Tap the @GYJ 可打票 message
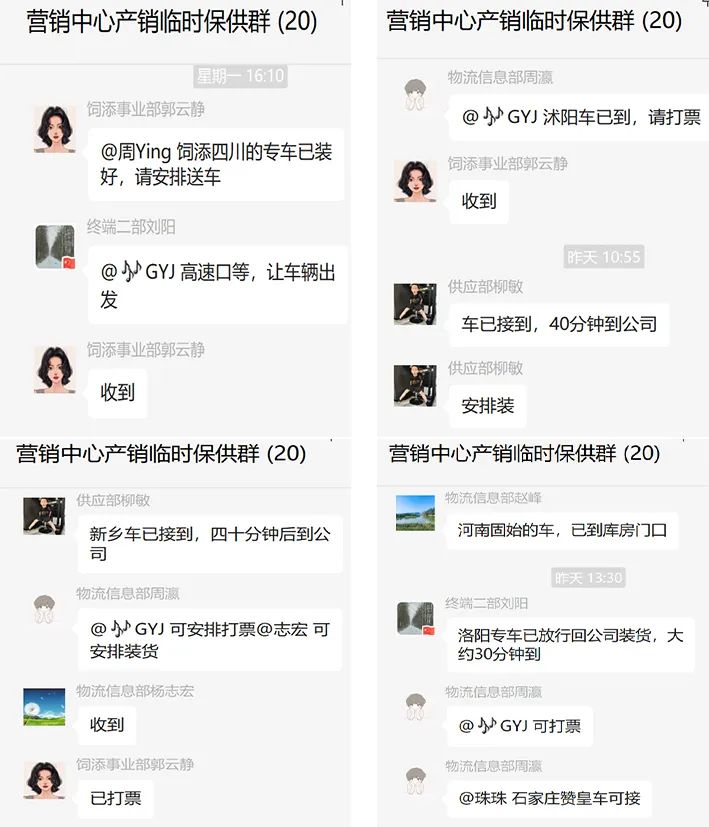The image size is (709, 827). (x=520, y=726)
